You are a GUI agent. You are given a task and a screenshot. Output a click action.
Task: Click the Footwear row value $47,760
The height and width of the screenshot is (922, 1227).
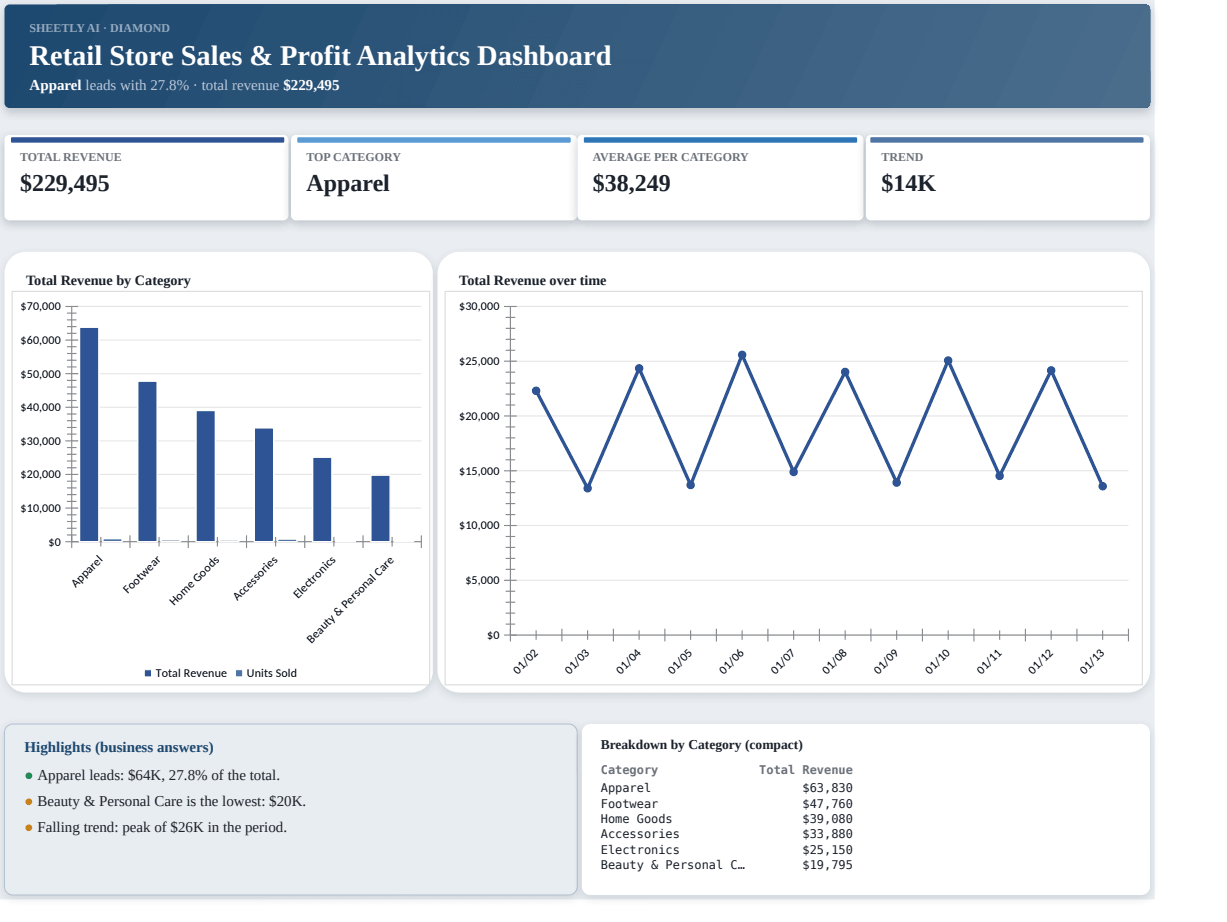click(828, 804)
